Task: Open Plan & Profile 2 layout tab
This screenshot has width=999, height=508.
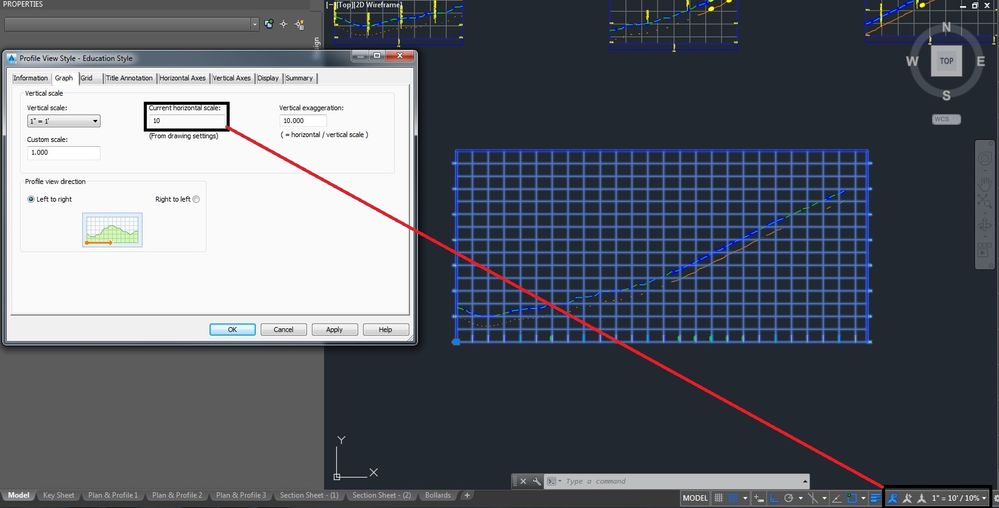Action: (x=176, y=495)
